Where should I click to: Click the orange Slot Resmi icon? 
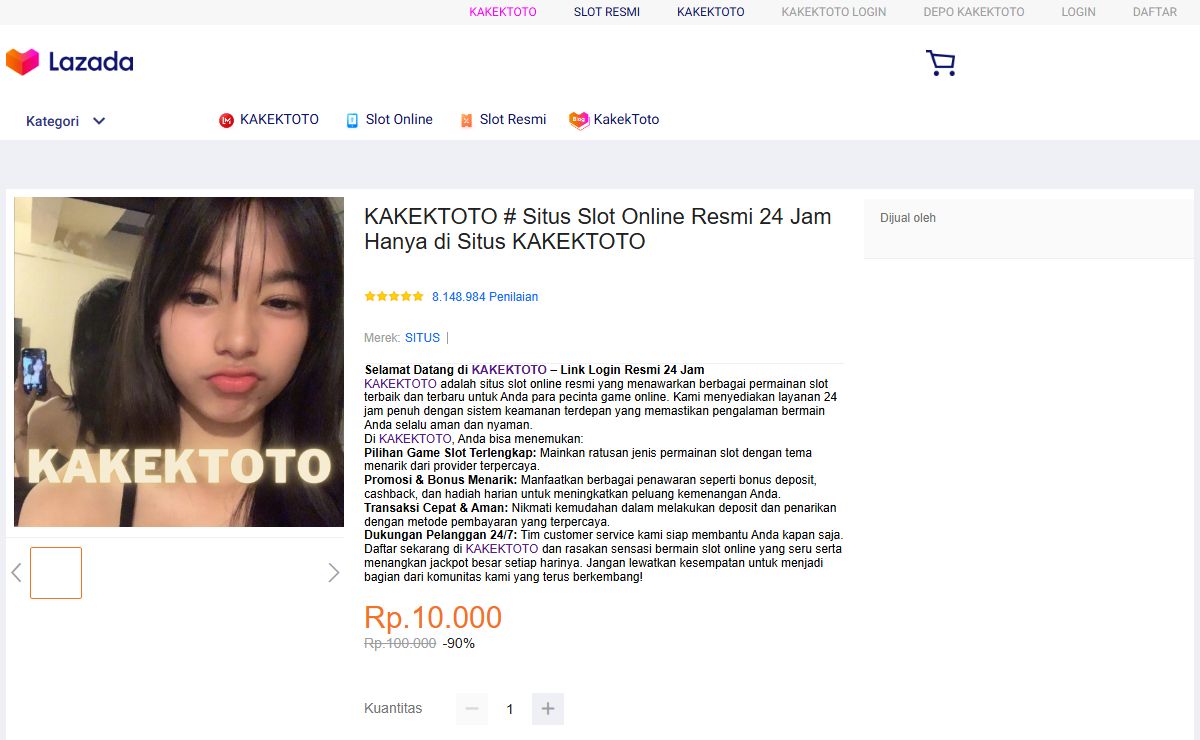pyautogui.click(x=466, y=120)
